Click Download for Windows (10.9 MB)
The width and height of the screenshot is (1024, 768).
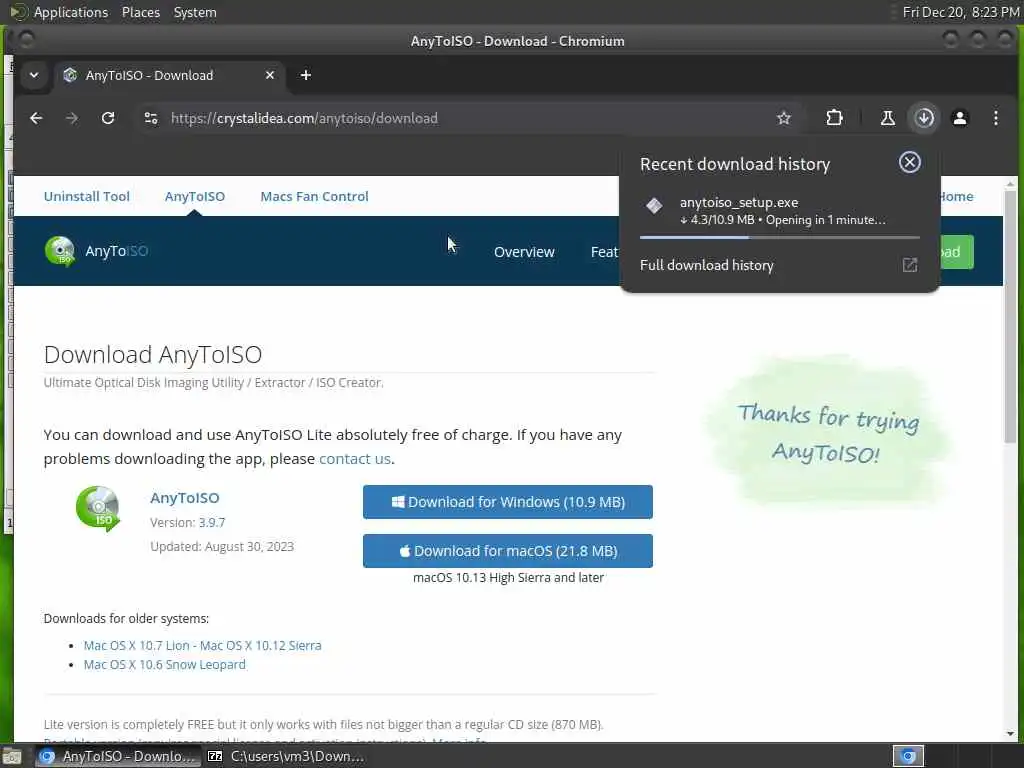pos(507,502)
